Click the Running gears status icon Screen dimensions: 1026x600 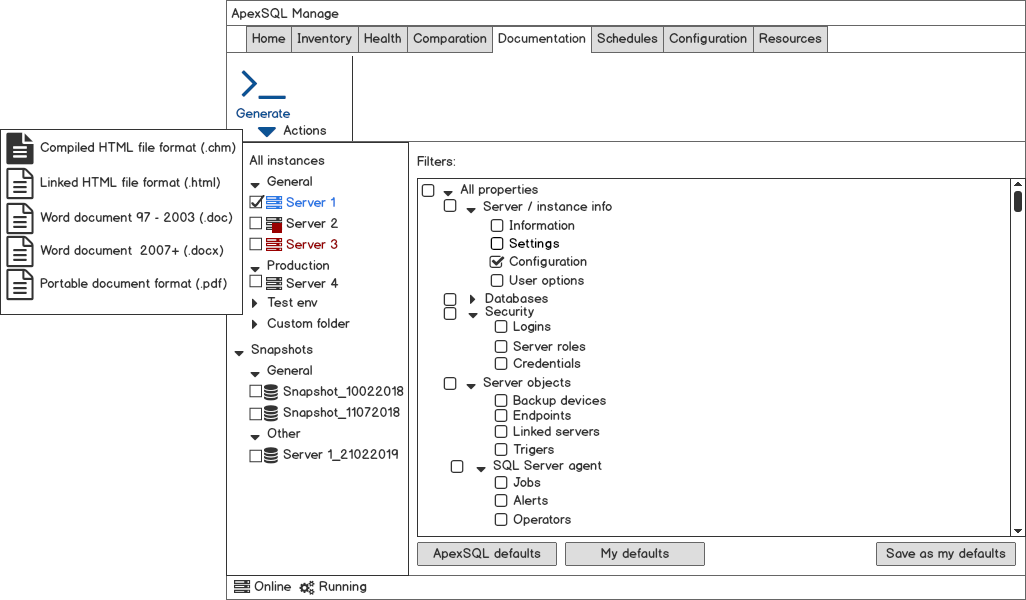coord(307,587)
